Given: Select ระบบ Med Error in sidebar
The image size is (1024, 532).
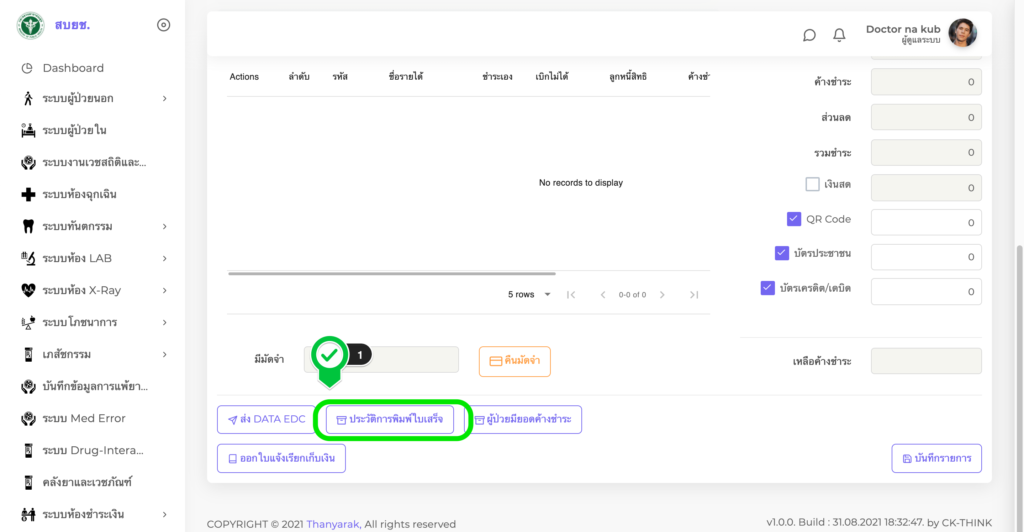Looking at the screenshot, I should 83,418.
